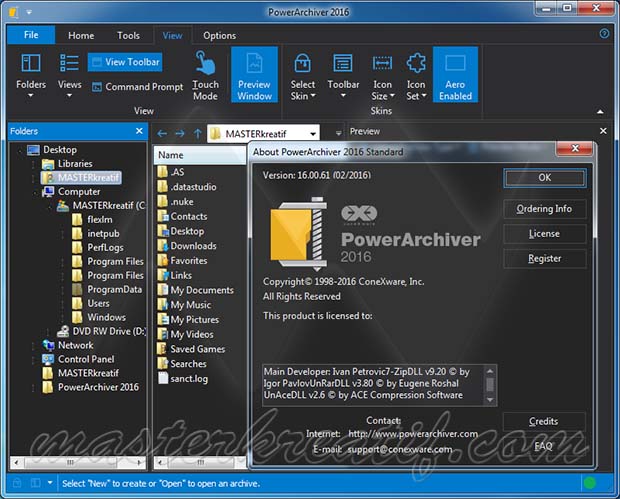This screenshot has width=620, height=499.
Task: Select the View ribbon tab
Action: coord(172,36)
